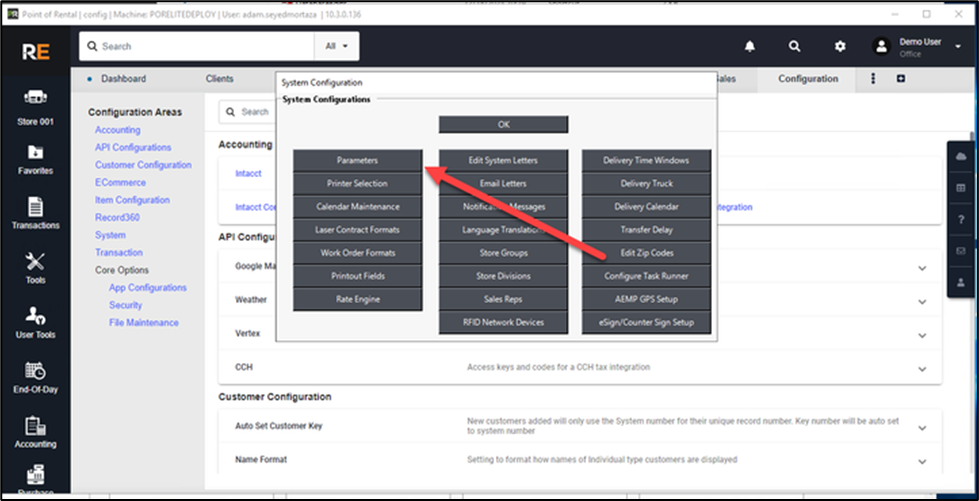Screen dimensions: 979x501
Task: Open the Tools wrench icon
Action: 35,267
